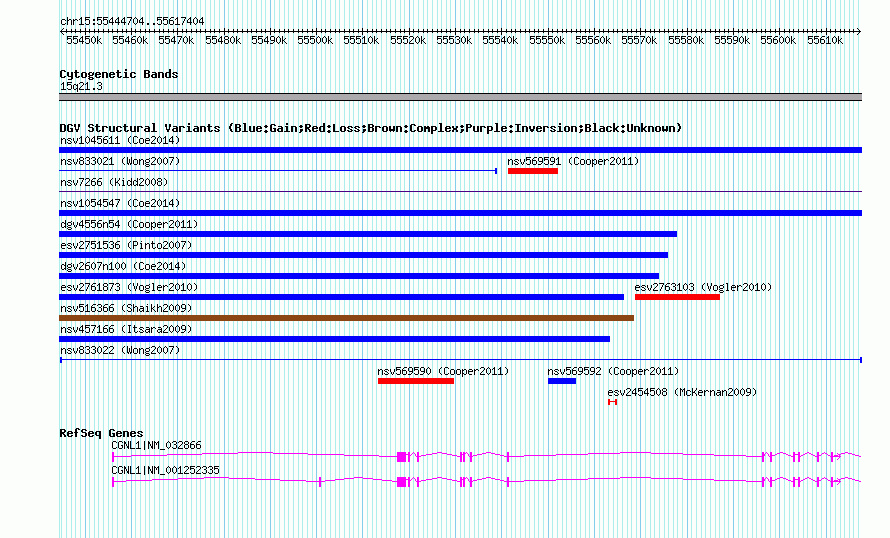This screenshot has width=890, height=538.
Task: Select the 15q21.3 band label
Action: [81, 86]
